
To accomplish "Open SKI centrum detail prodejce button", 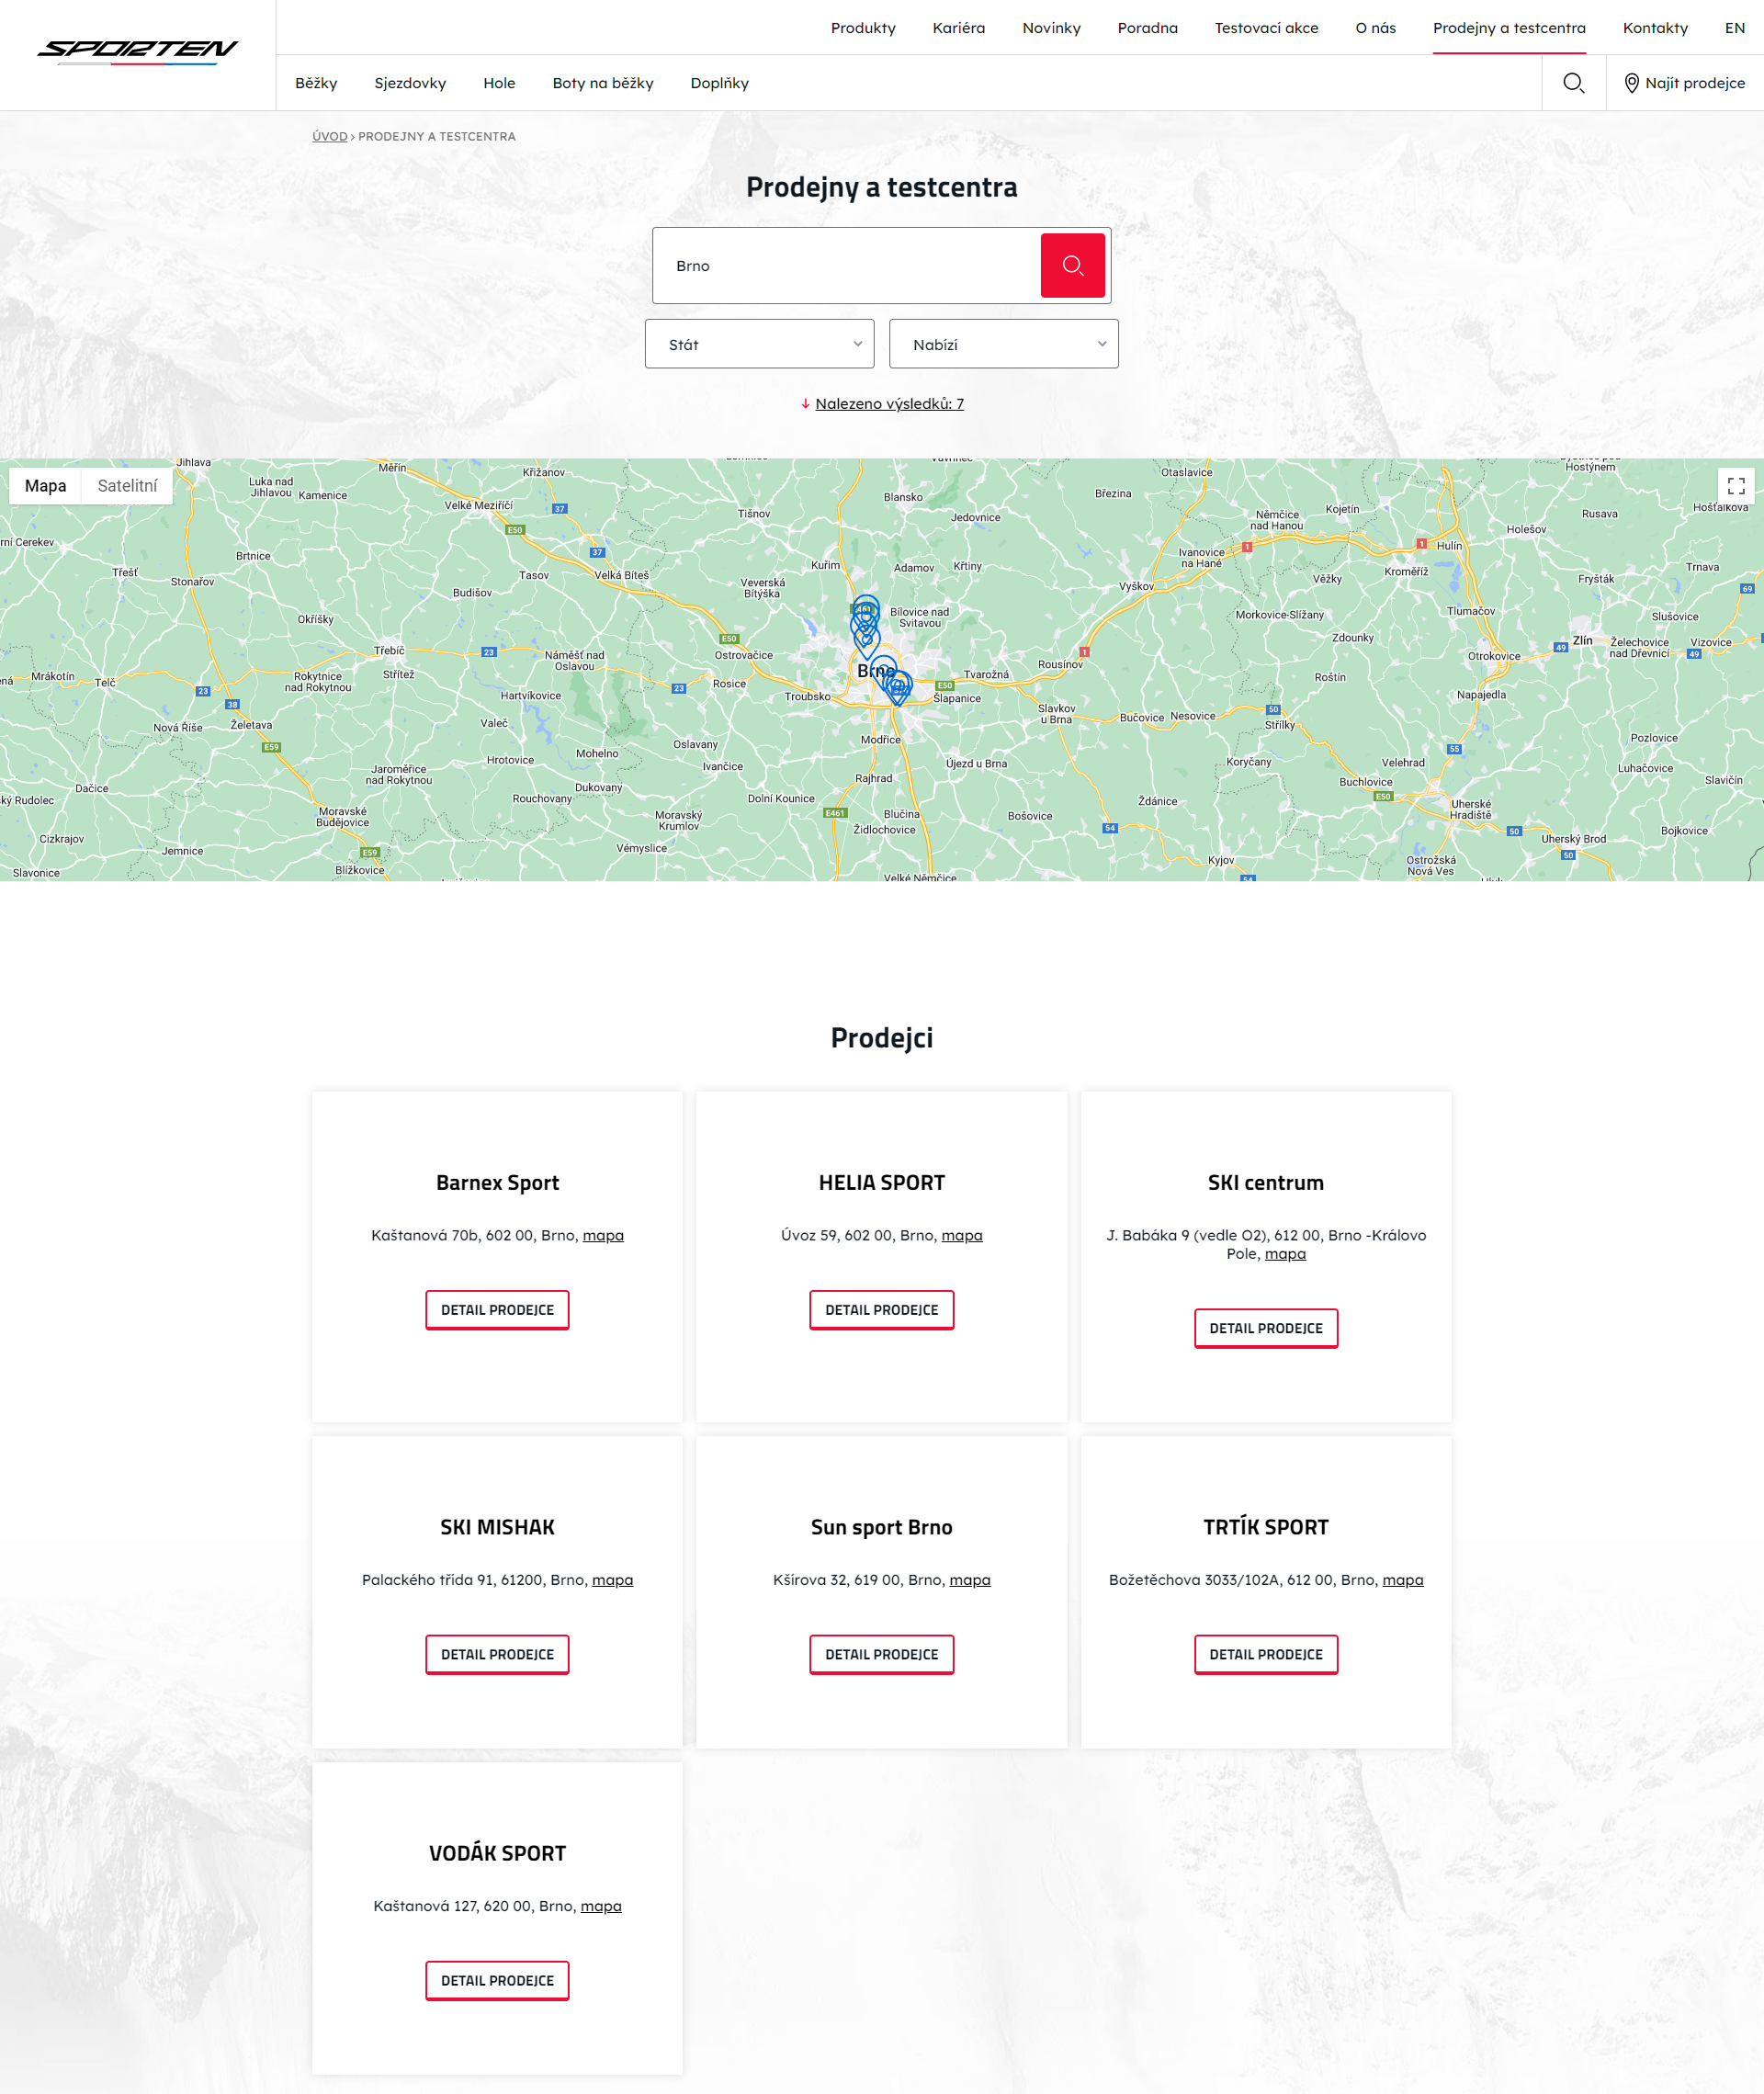I will coord(1265,1328).
